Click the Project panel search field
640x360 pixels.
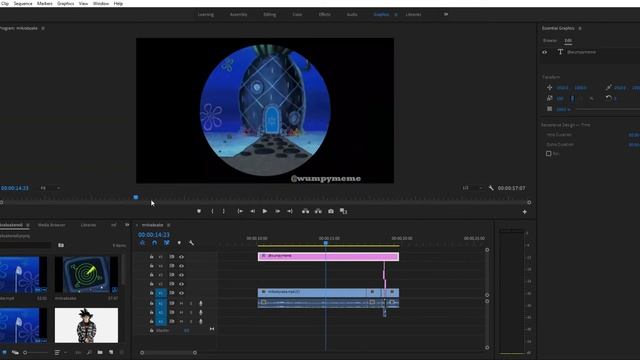[x=25, y=245]
